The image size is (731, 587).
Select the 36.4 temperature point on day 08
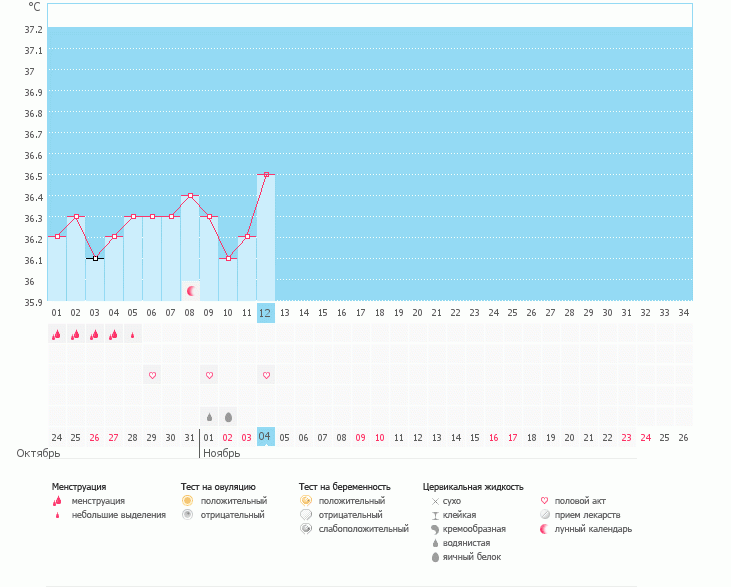(x=190, y=195)
